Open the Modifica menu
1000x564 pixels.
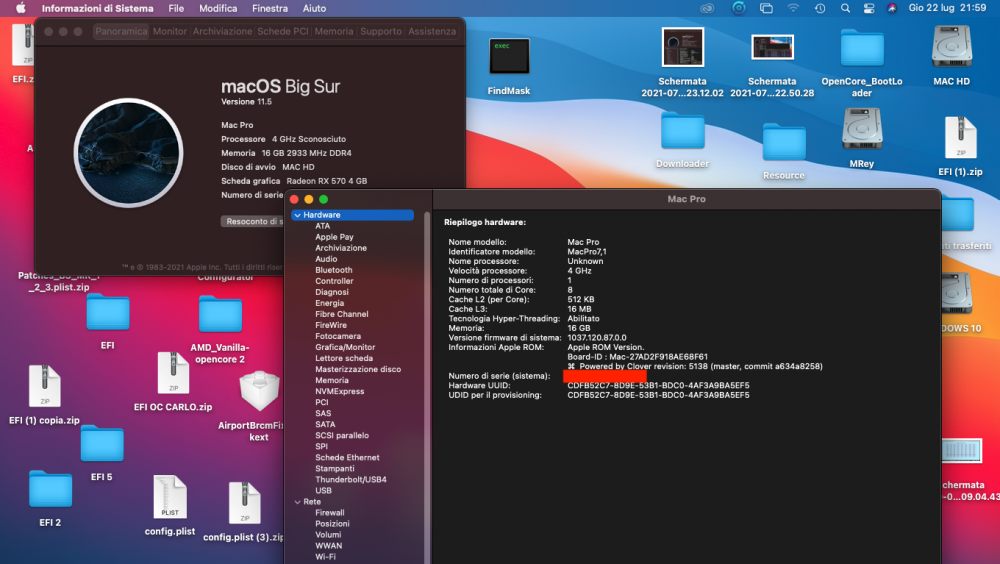218,8
